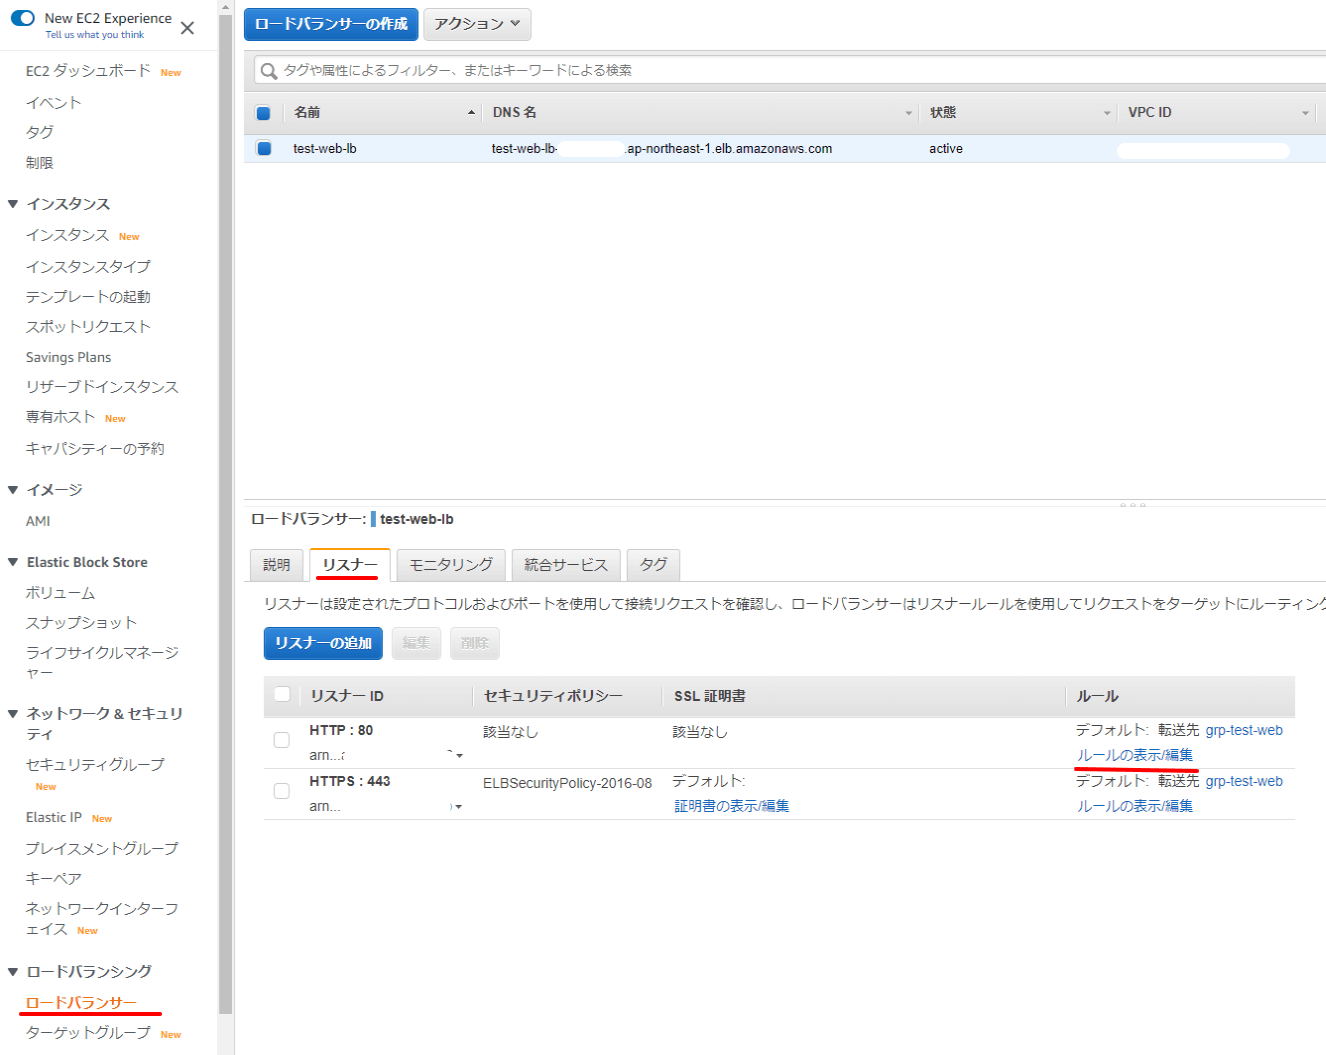The width and height of the screenshot is (1326, 1055).
Task: Click the リスナーの追加 button
Action: click(x=323, y=643)
